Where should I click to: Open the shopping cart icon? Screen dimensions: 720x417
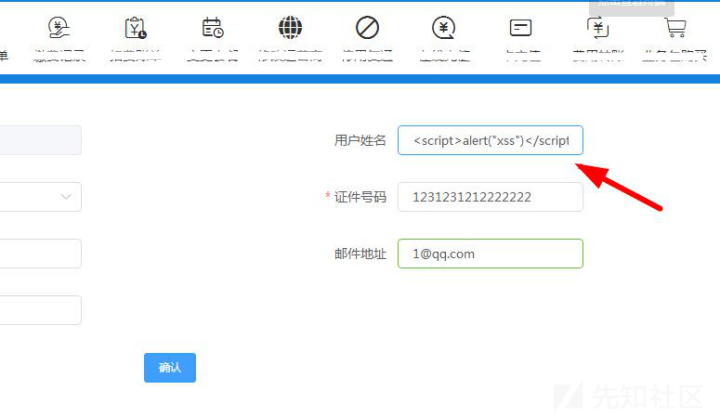point(675,28)
